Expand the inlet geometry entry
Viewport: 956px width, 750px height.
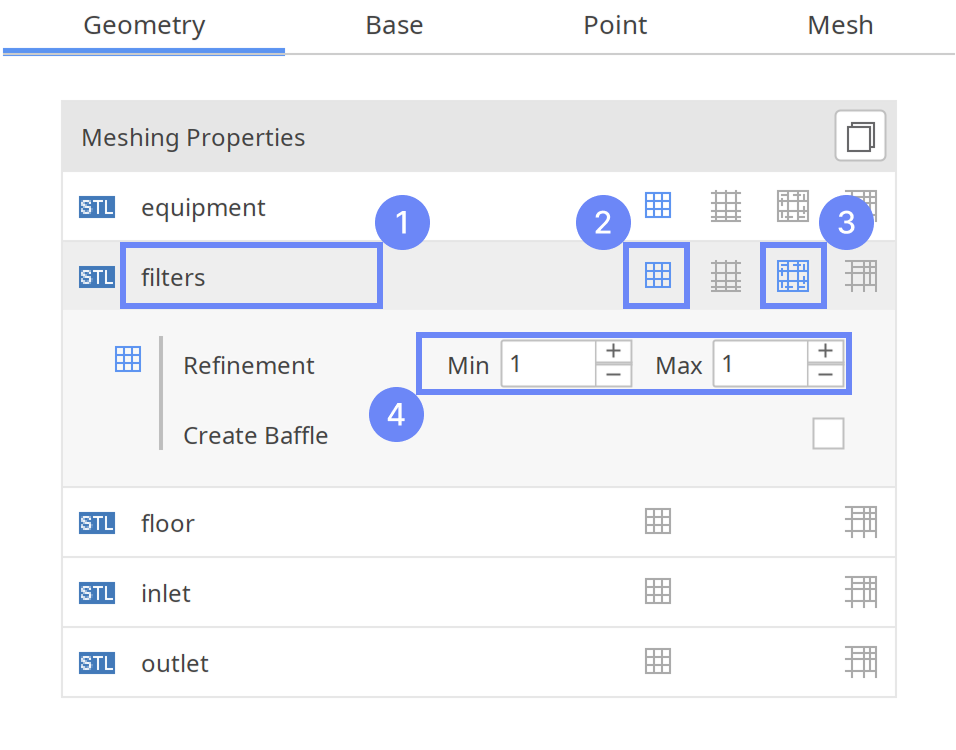tap(166, 593)
